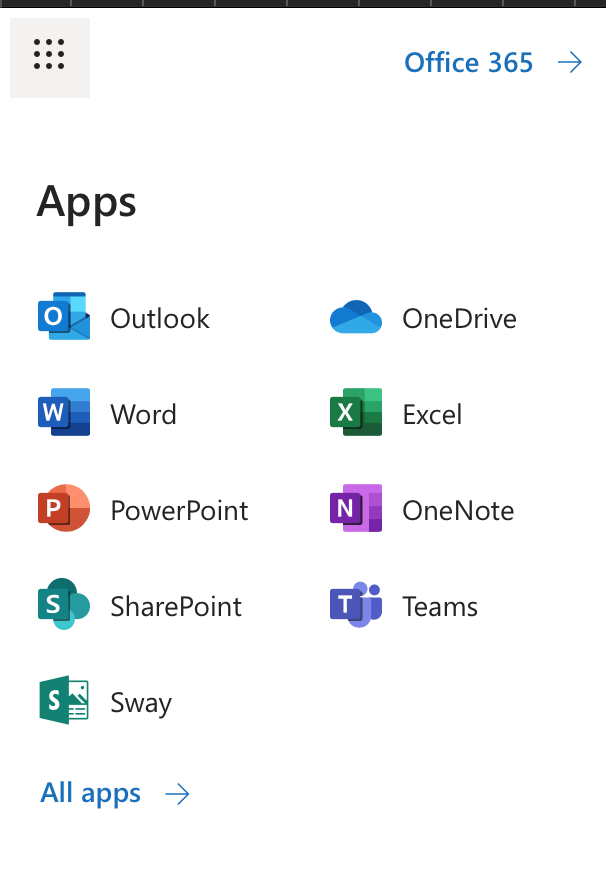Click the arrow next to Office 365
The width and height of the screenshot is (606, 876).
570,62
